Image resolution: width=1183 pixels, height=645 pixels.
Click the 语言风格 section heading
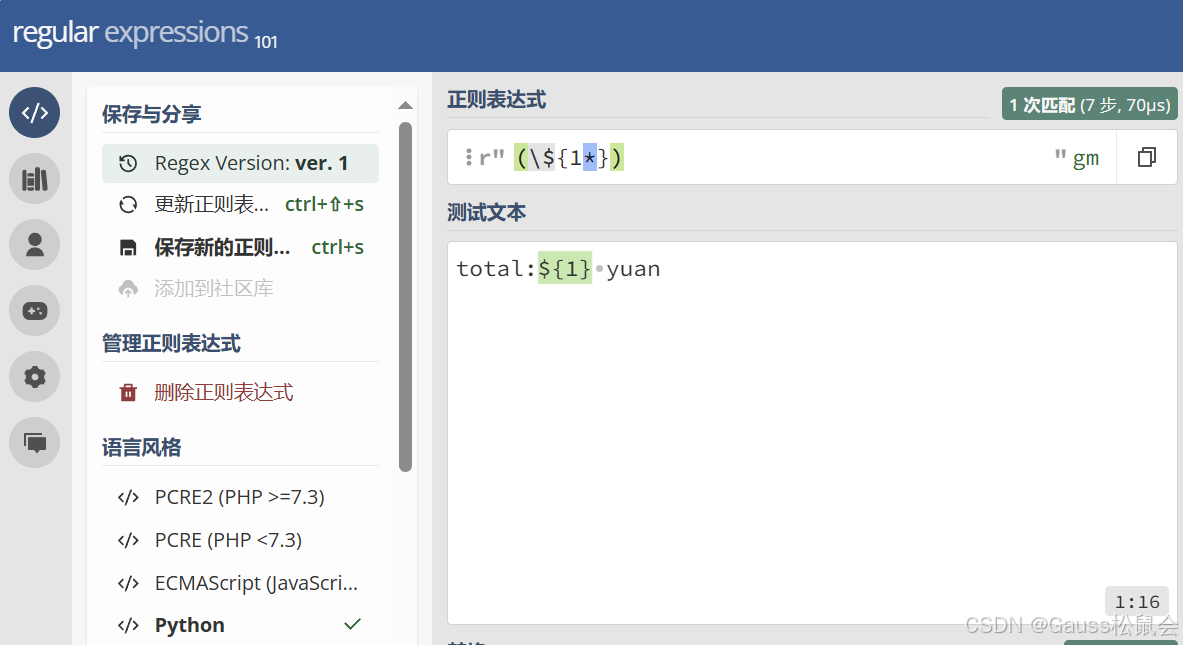click(142, 447)
